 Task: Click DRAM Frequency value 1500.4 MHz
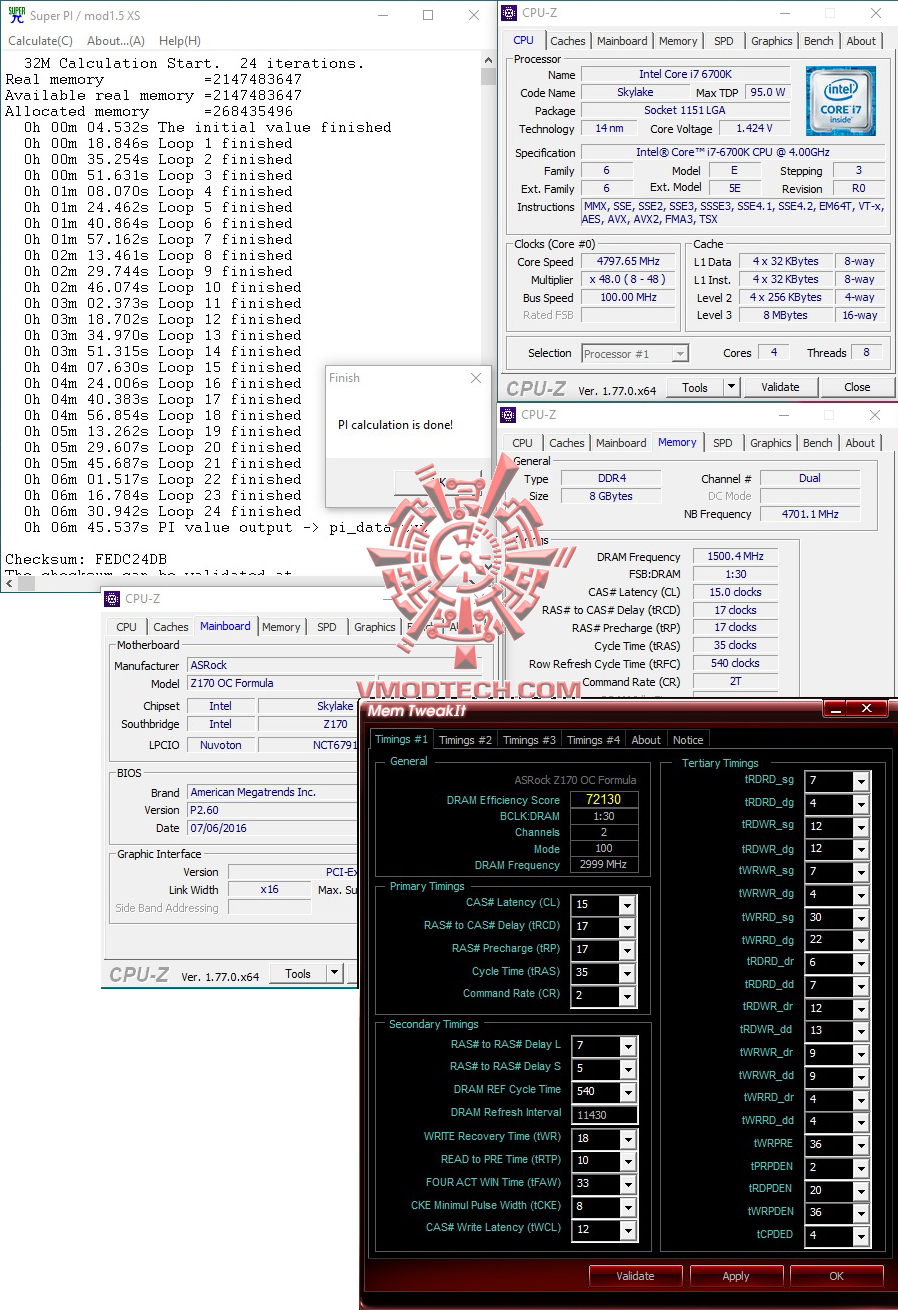pos(736,557)
